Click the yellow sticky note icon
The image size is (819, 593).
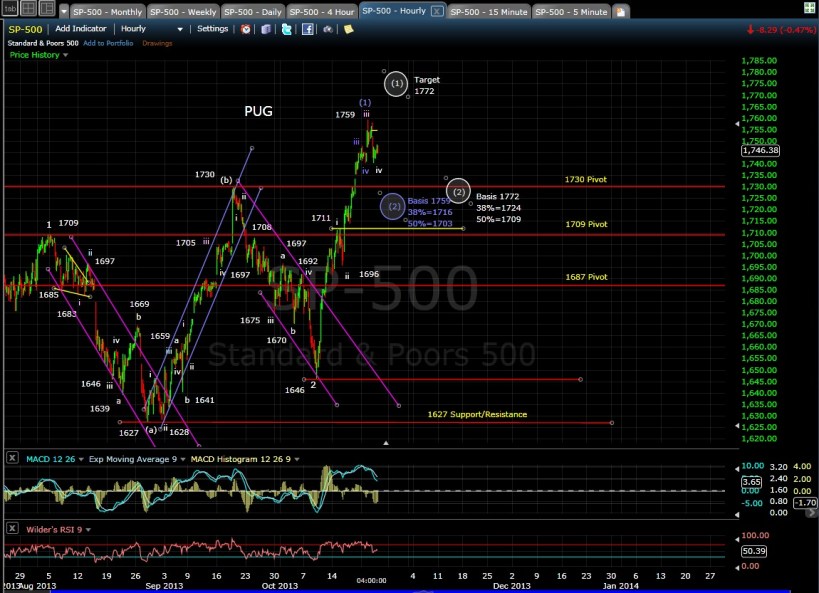348,29
